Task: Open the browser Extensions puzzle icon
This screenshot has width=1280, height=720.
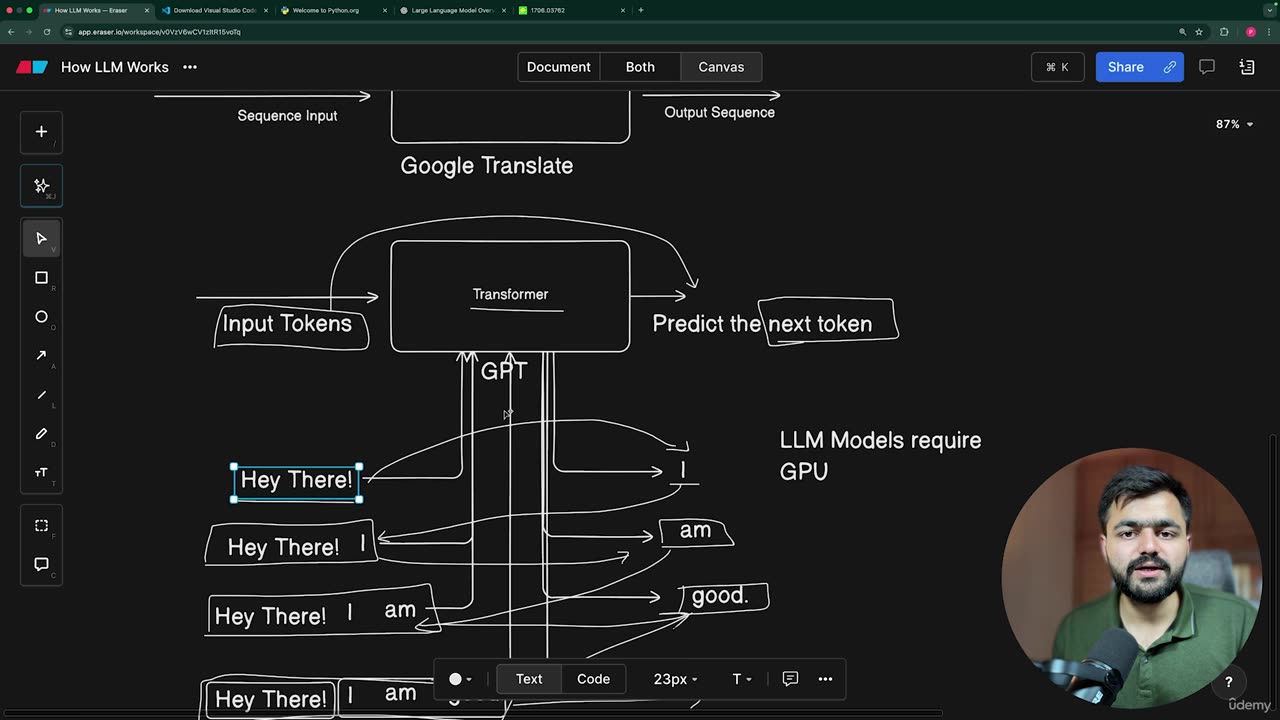Action: pyautogui.click(x=1224, y=32)
